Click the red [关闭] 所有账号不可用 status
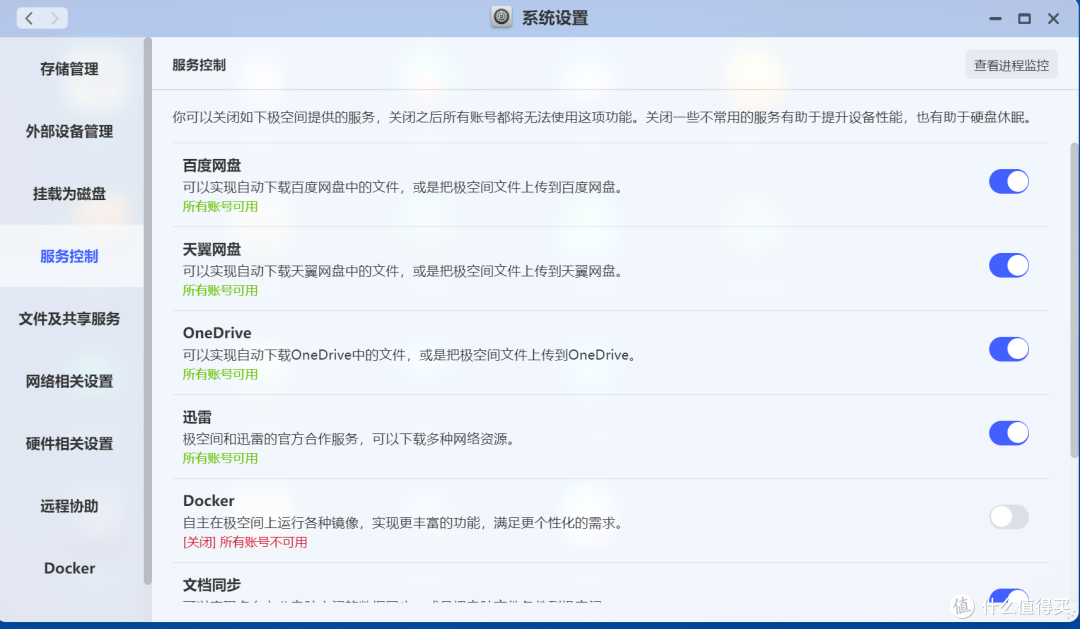The width and height of the screenshot is (1080, 629). [245, 543]
